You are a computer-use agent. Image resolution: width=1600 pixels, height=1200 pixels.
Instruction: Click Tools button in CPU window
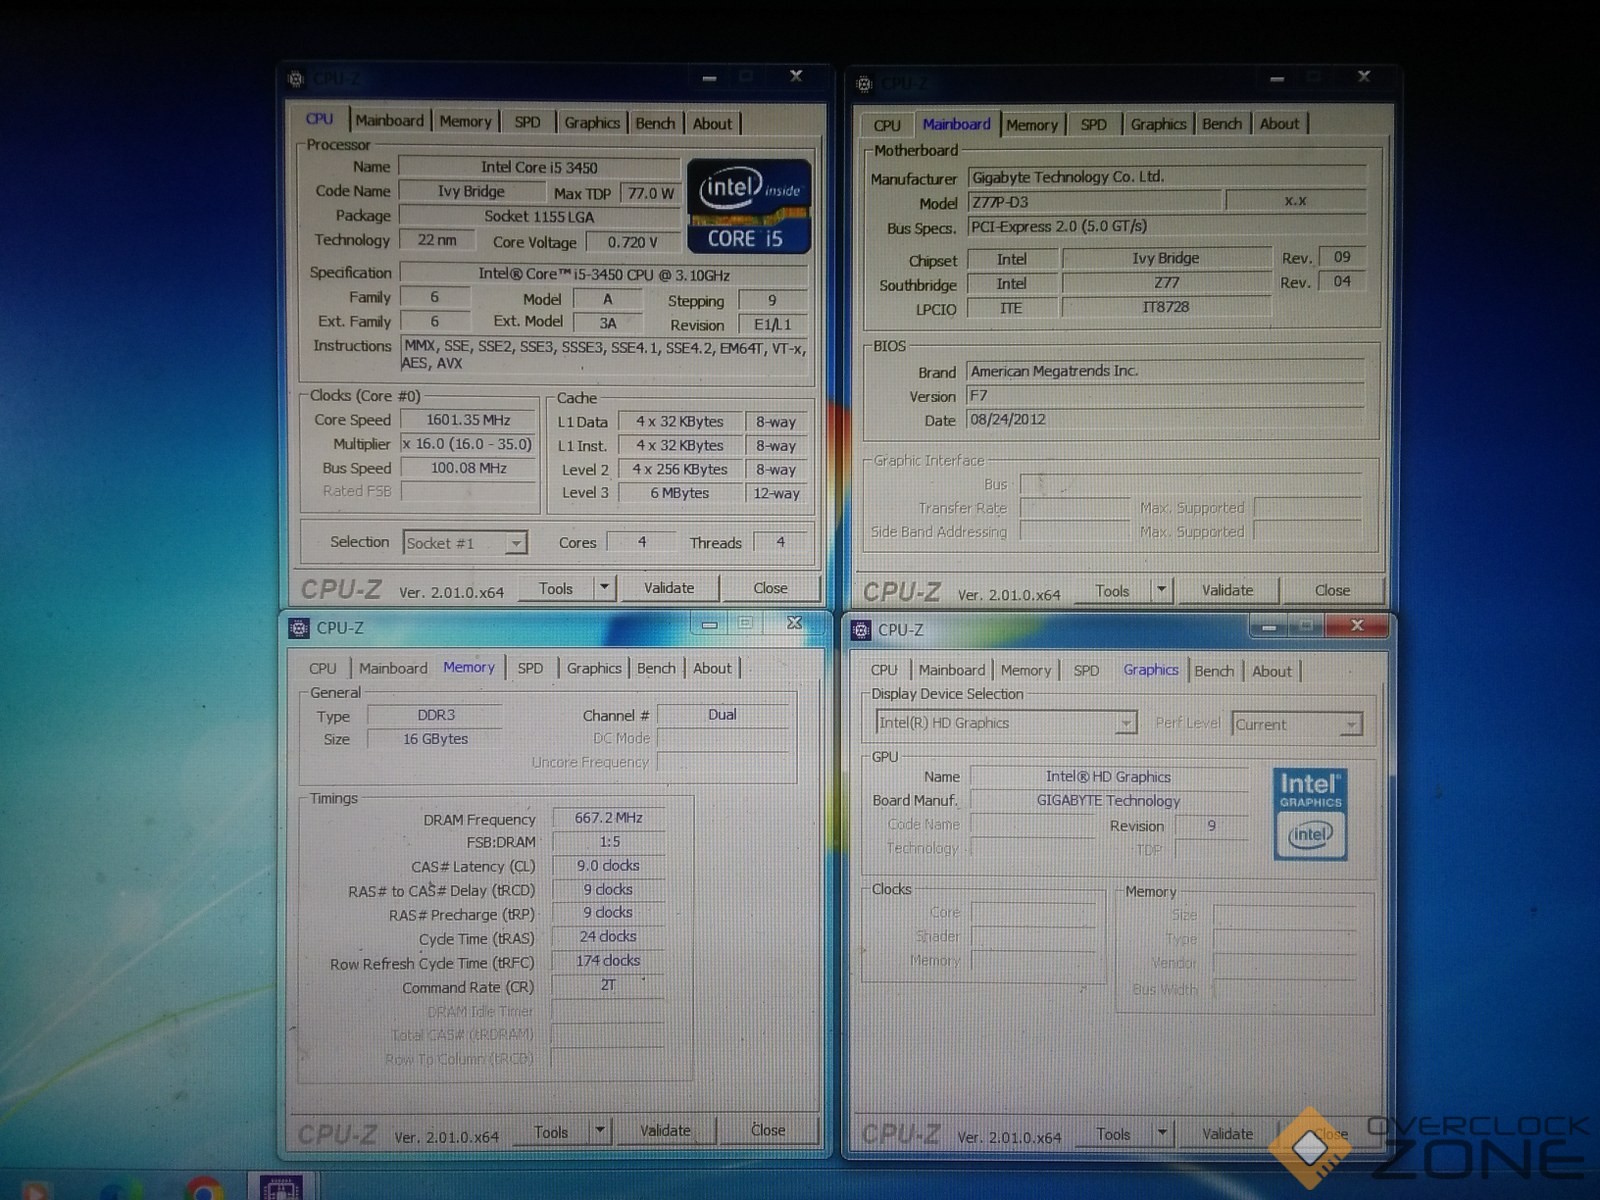pyautogui.click(x=556, y=588)
